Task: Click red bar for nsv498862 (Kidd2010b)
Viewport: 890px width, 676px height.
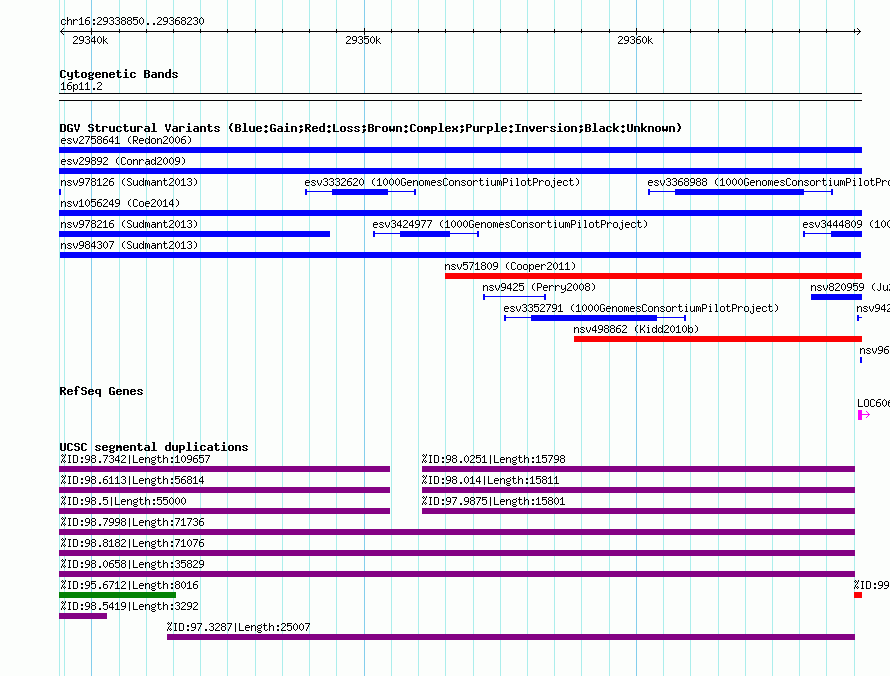Action: [x=718, y=339]
